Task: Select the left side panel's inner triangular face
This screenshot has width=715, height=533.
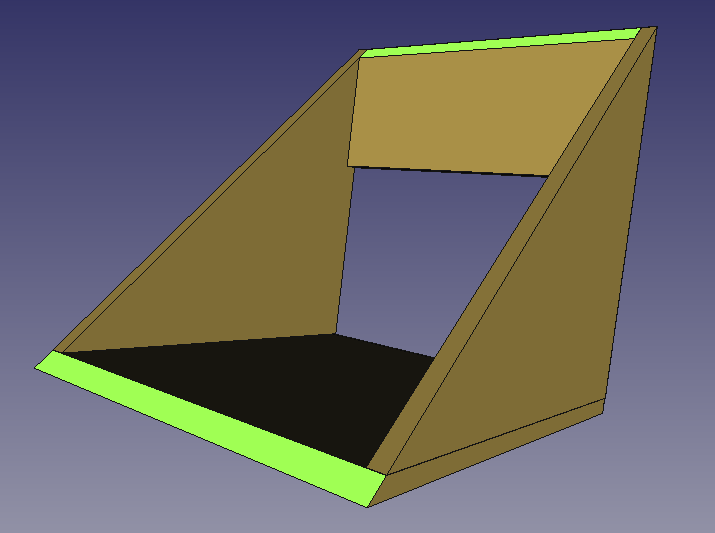Action: (x=250, y=250)
